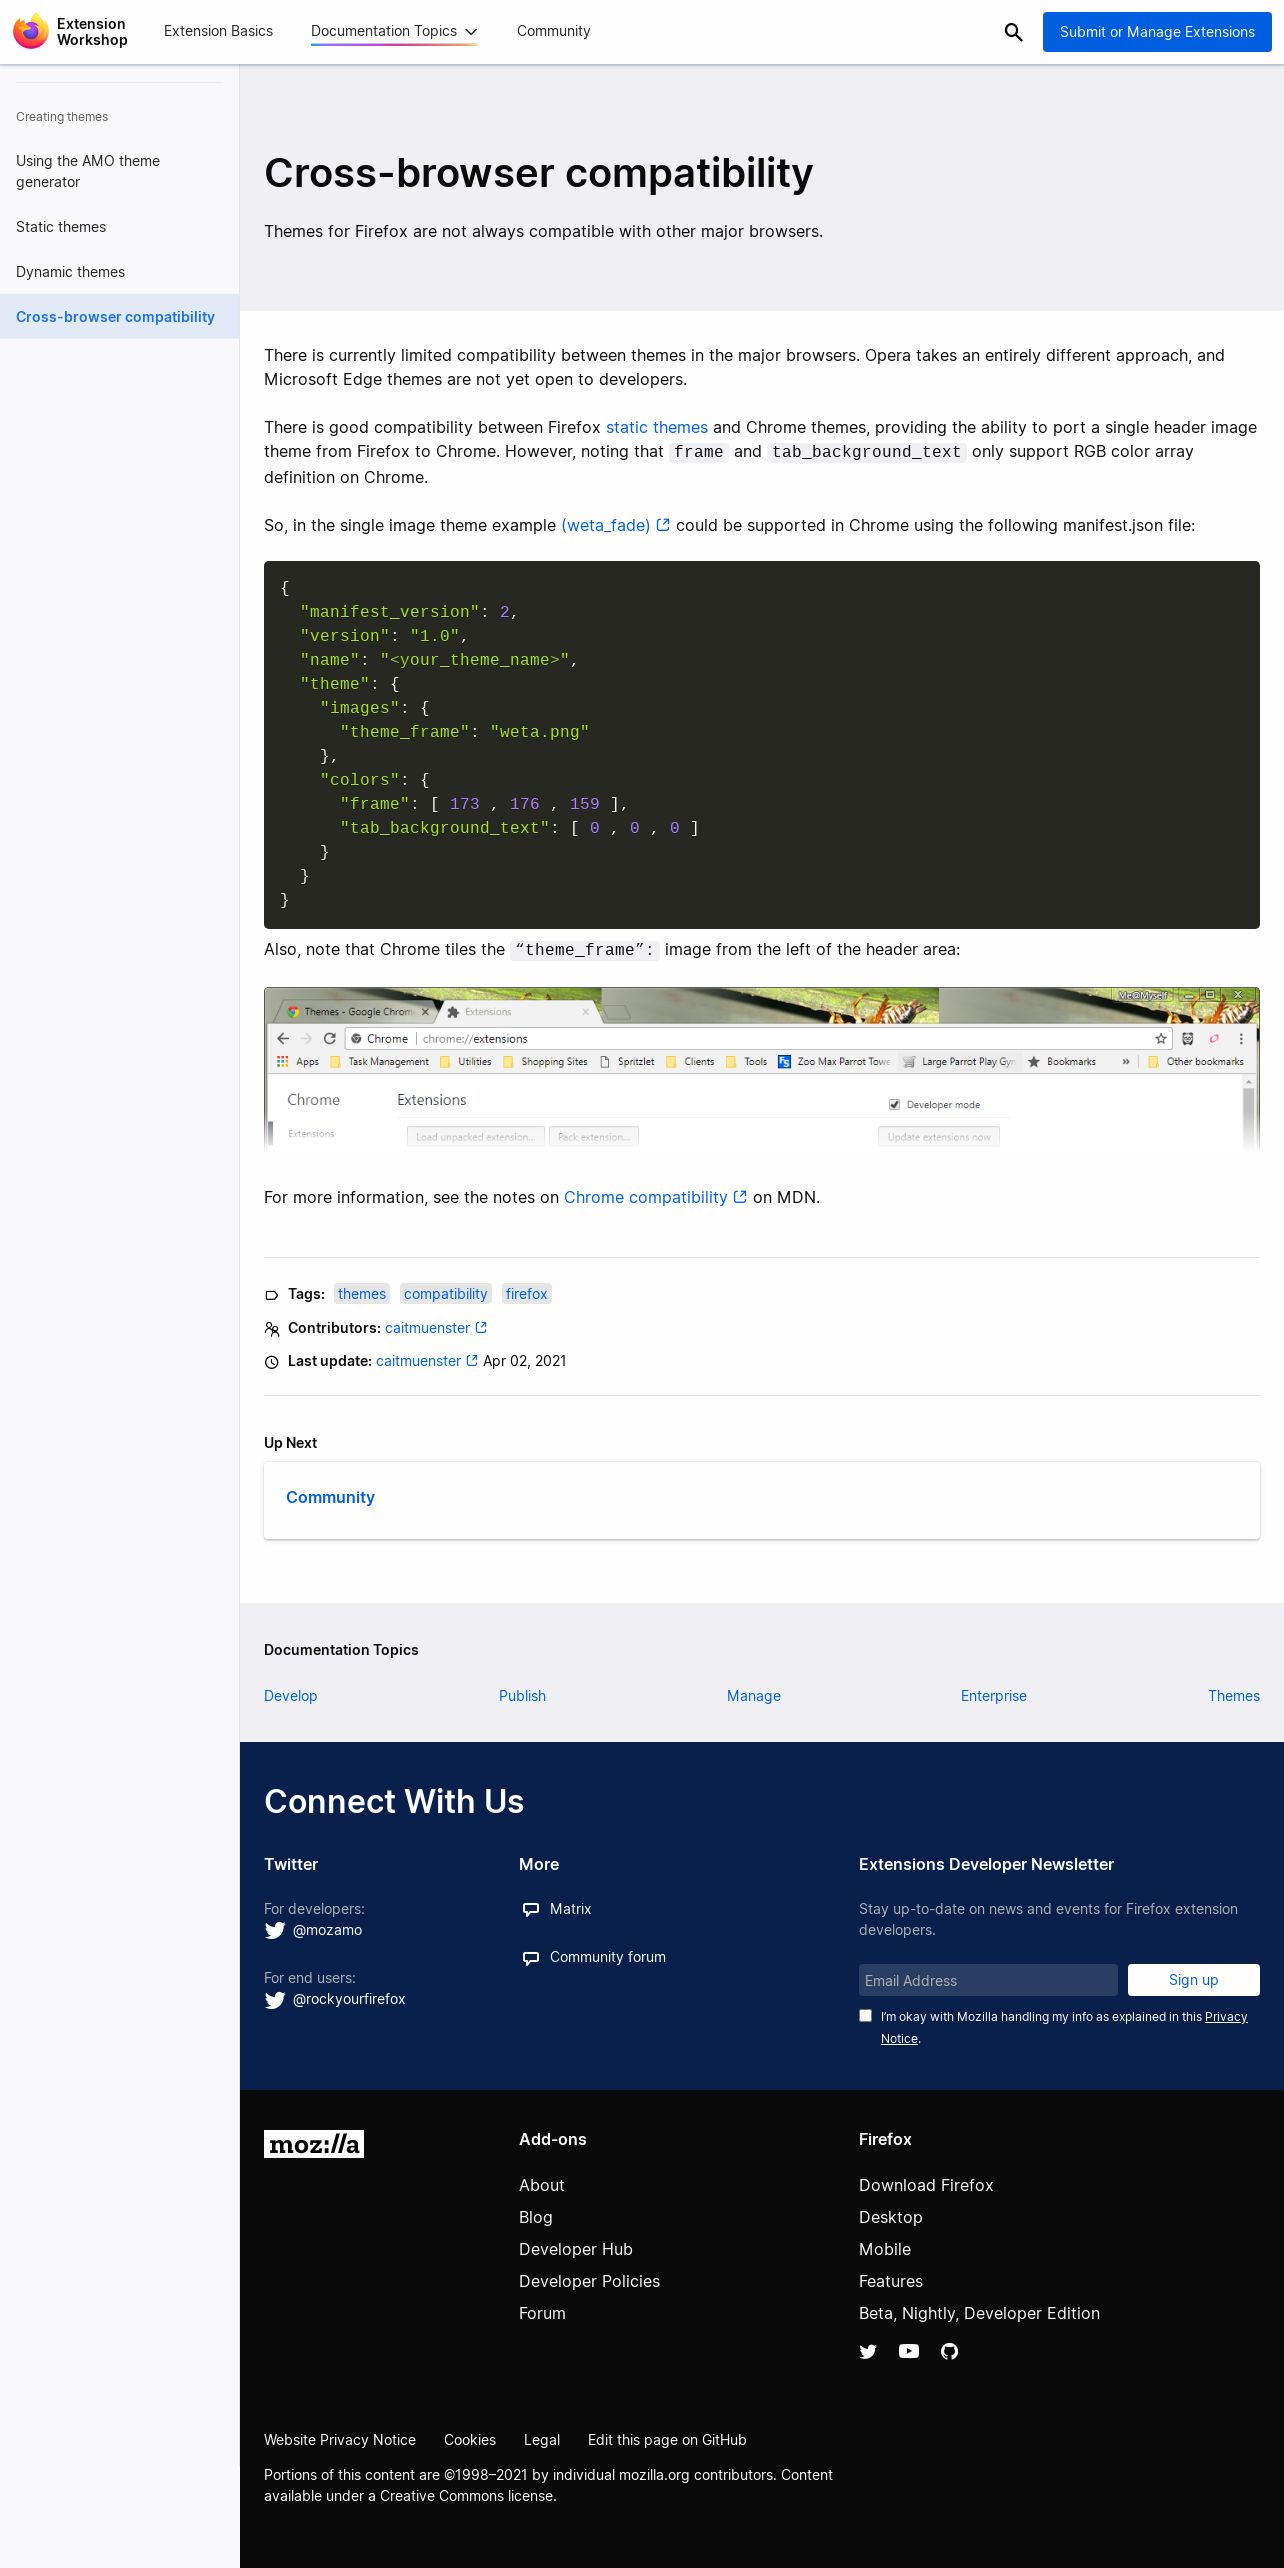
Task: Open the Chrome compatibility MDN link
Action: (645, 1197)
